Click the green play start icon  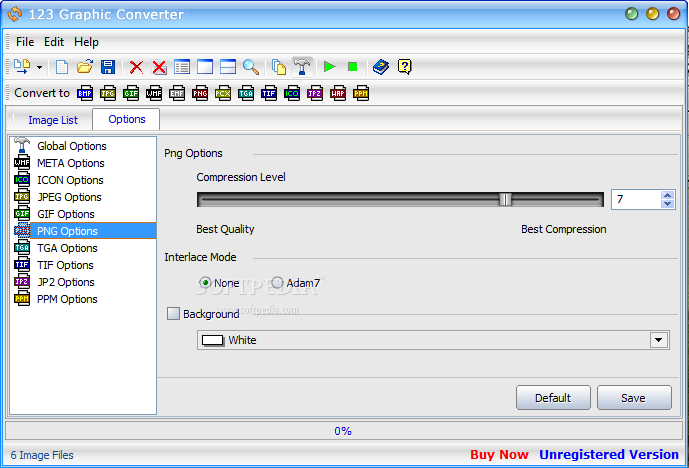click(x=330, y=67)
